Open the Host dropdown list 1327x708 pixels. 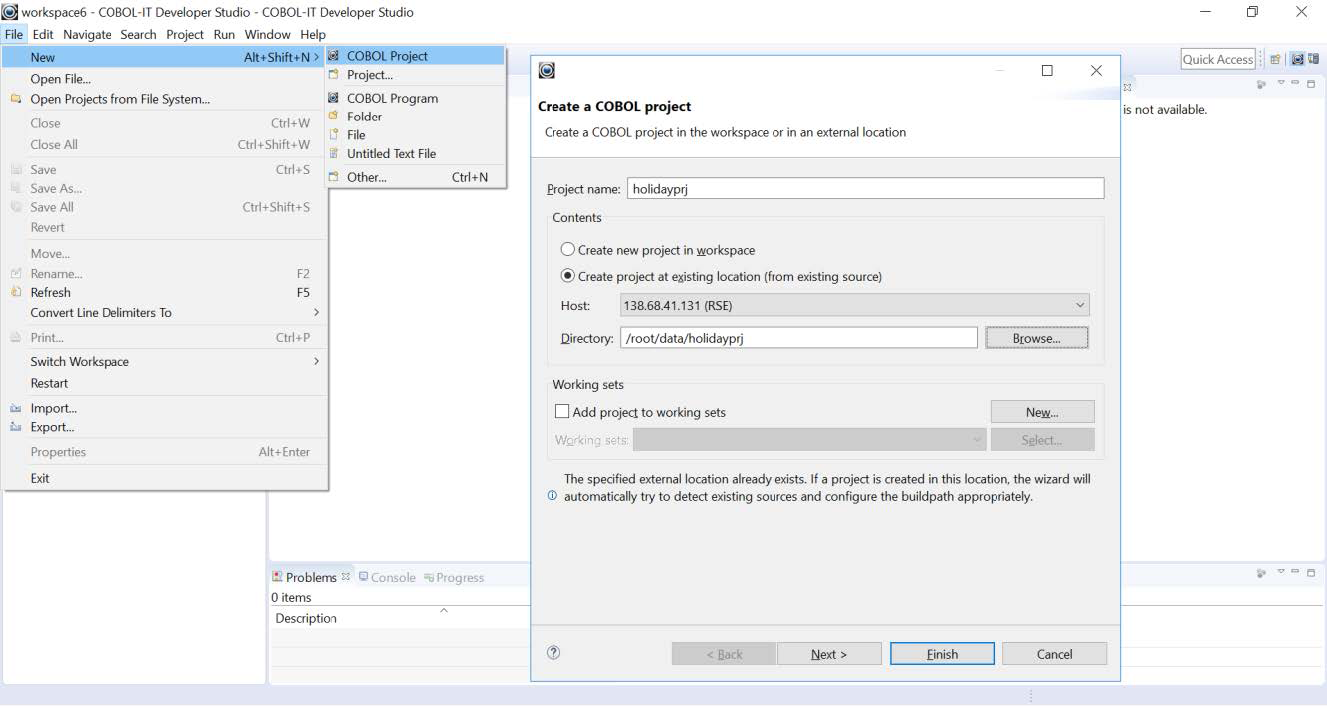[1079, 305]
